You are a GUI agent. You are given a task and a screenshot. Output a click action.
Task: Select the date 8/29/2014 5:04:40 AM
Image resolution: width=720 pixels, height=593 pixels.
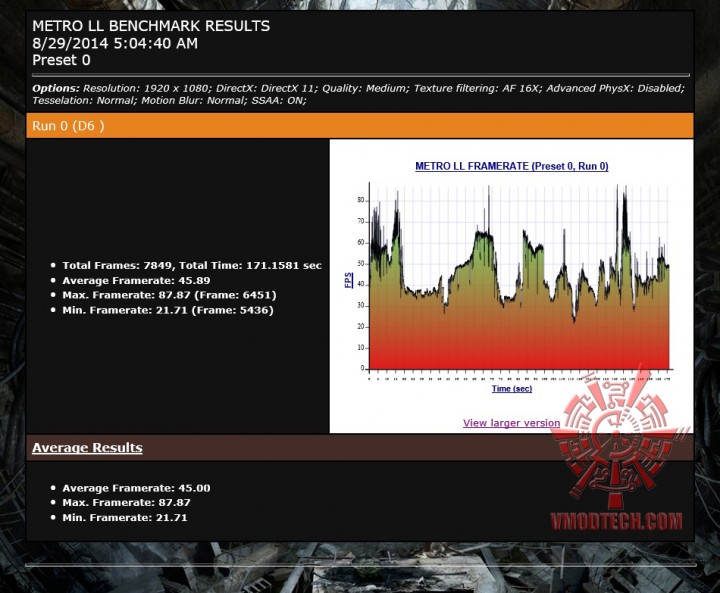tap(115, 44)
